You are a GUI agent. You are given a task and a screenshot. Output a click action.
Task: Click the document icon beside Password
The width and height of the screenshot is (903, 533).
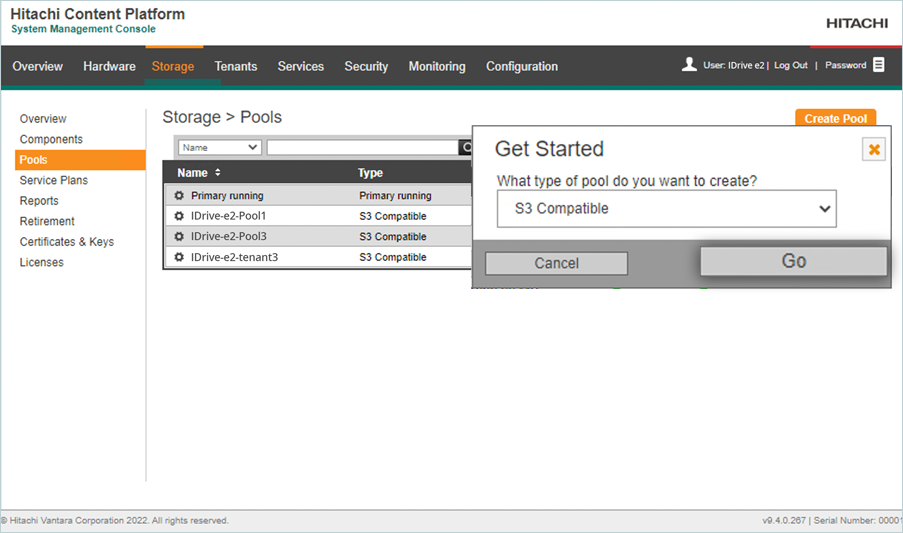(879, 65)
